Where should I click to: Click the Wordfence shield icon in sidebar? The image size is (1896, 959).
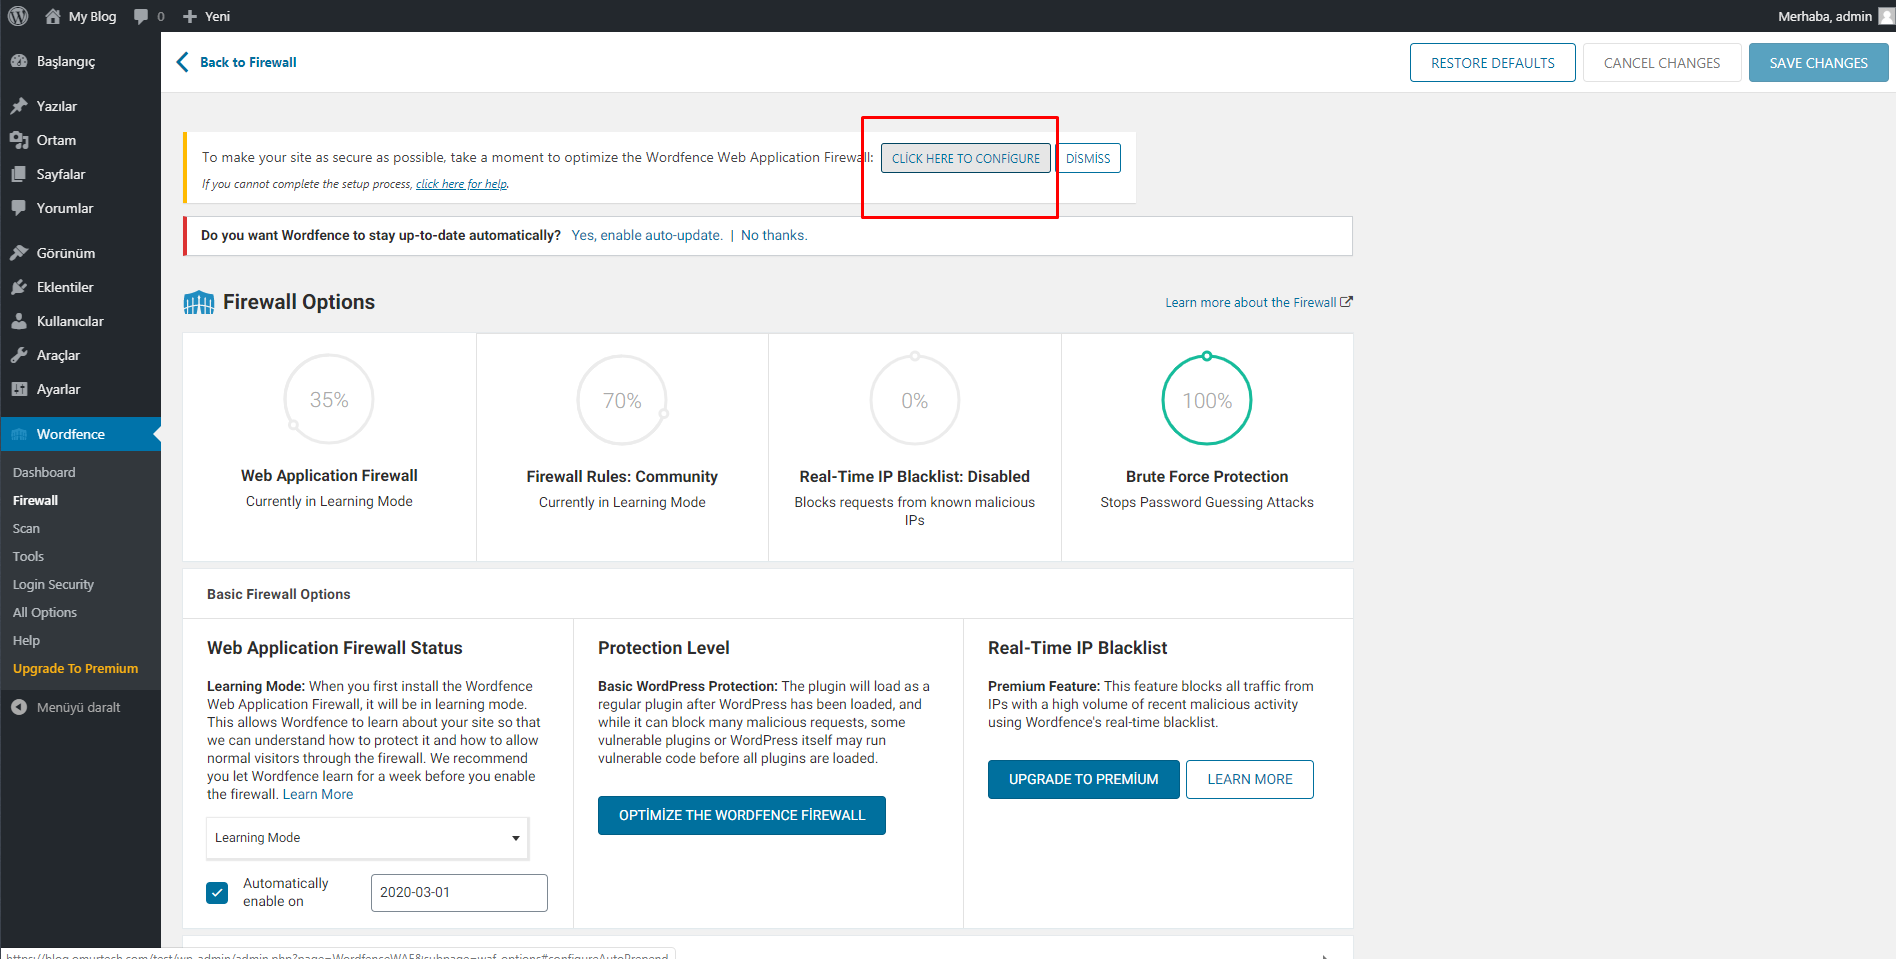[x=19, y=434]
